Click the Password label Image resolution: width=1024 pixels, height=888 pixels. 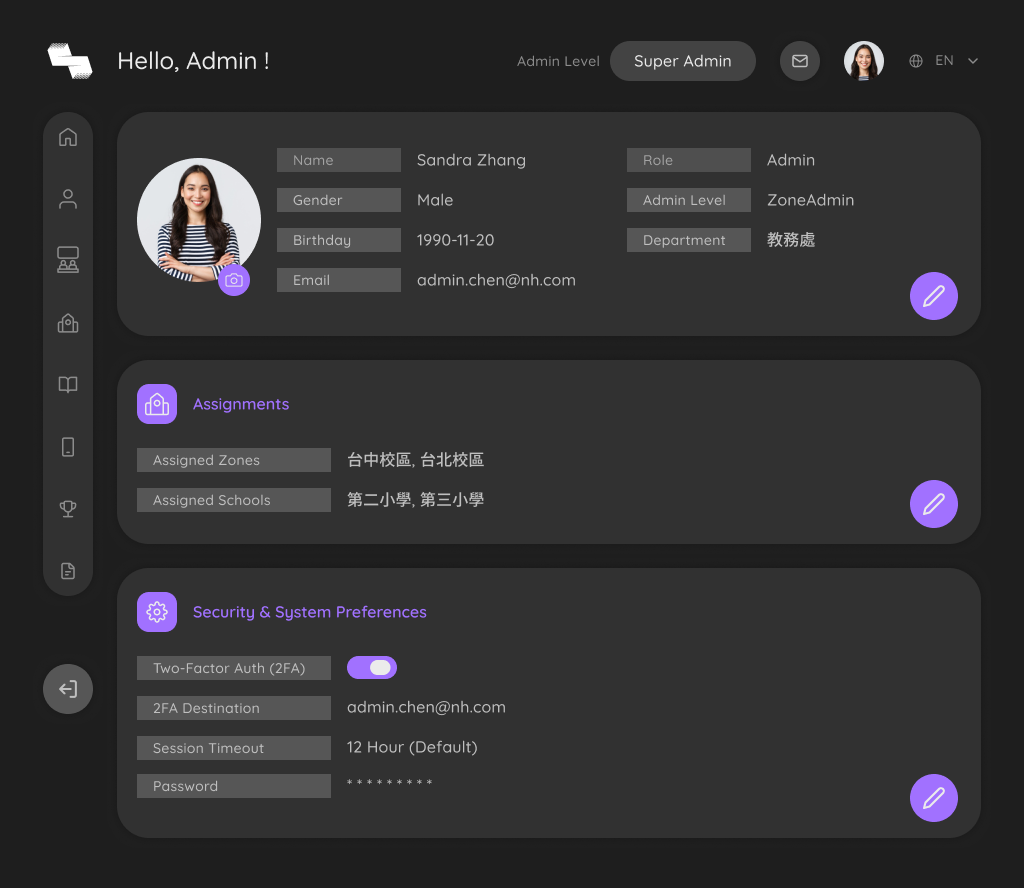pos(234,786)
